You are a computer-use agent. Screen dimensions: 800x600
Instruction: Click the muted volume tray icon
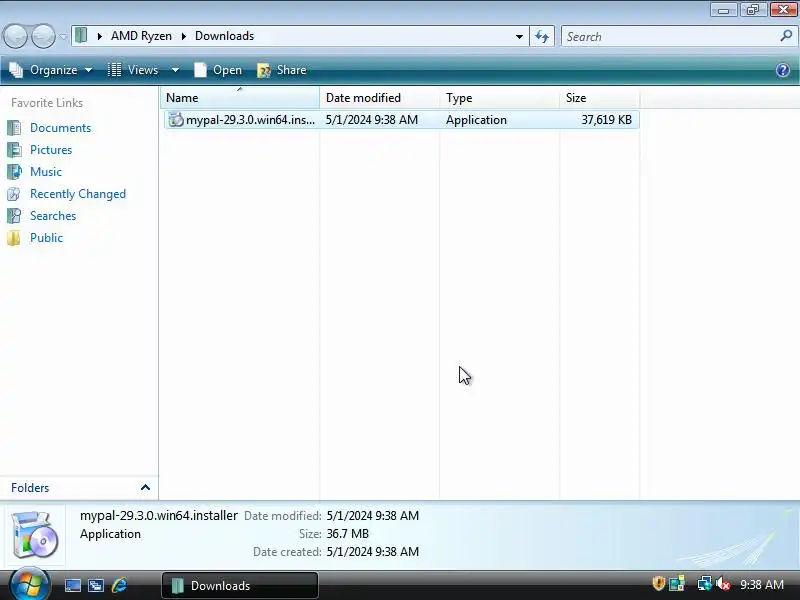point(722,584)
